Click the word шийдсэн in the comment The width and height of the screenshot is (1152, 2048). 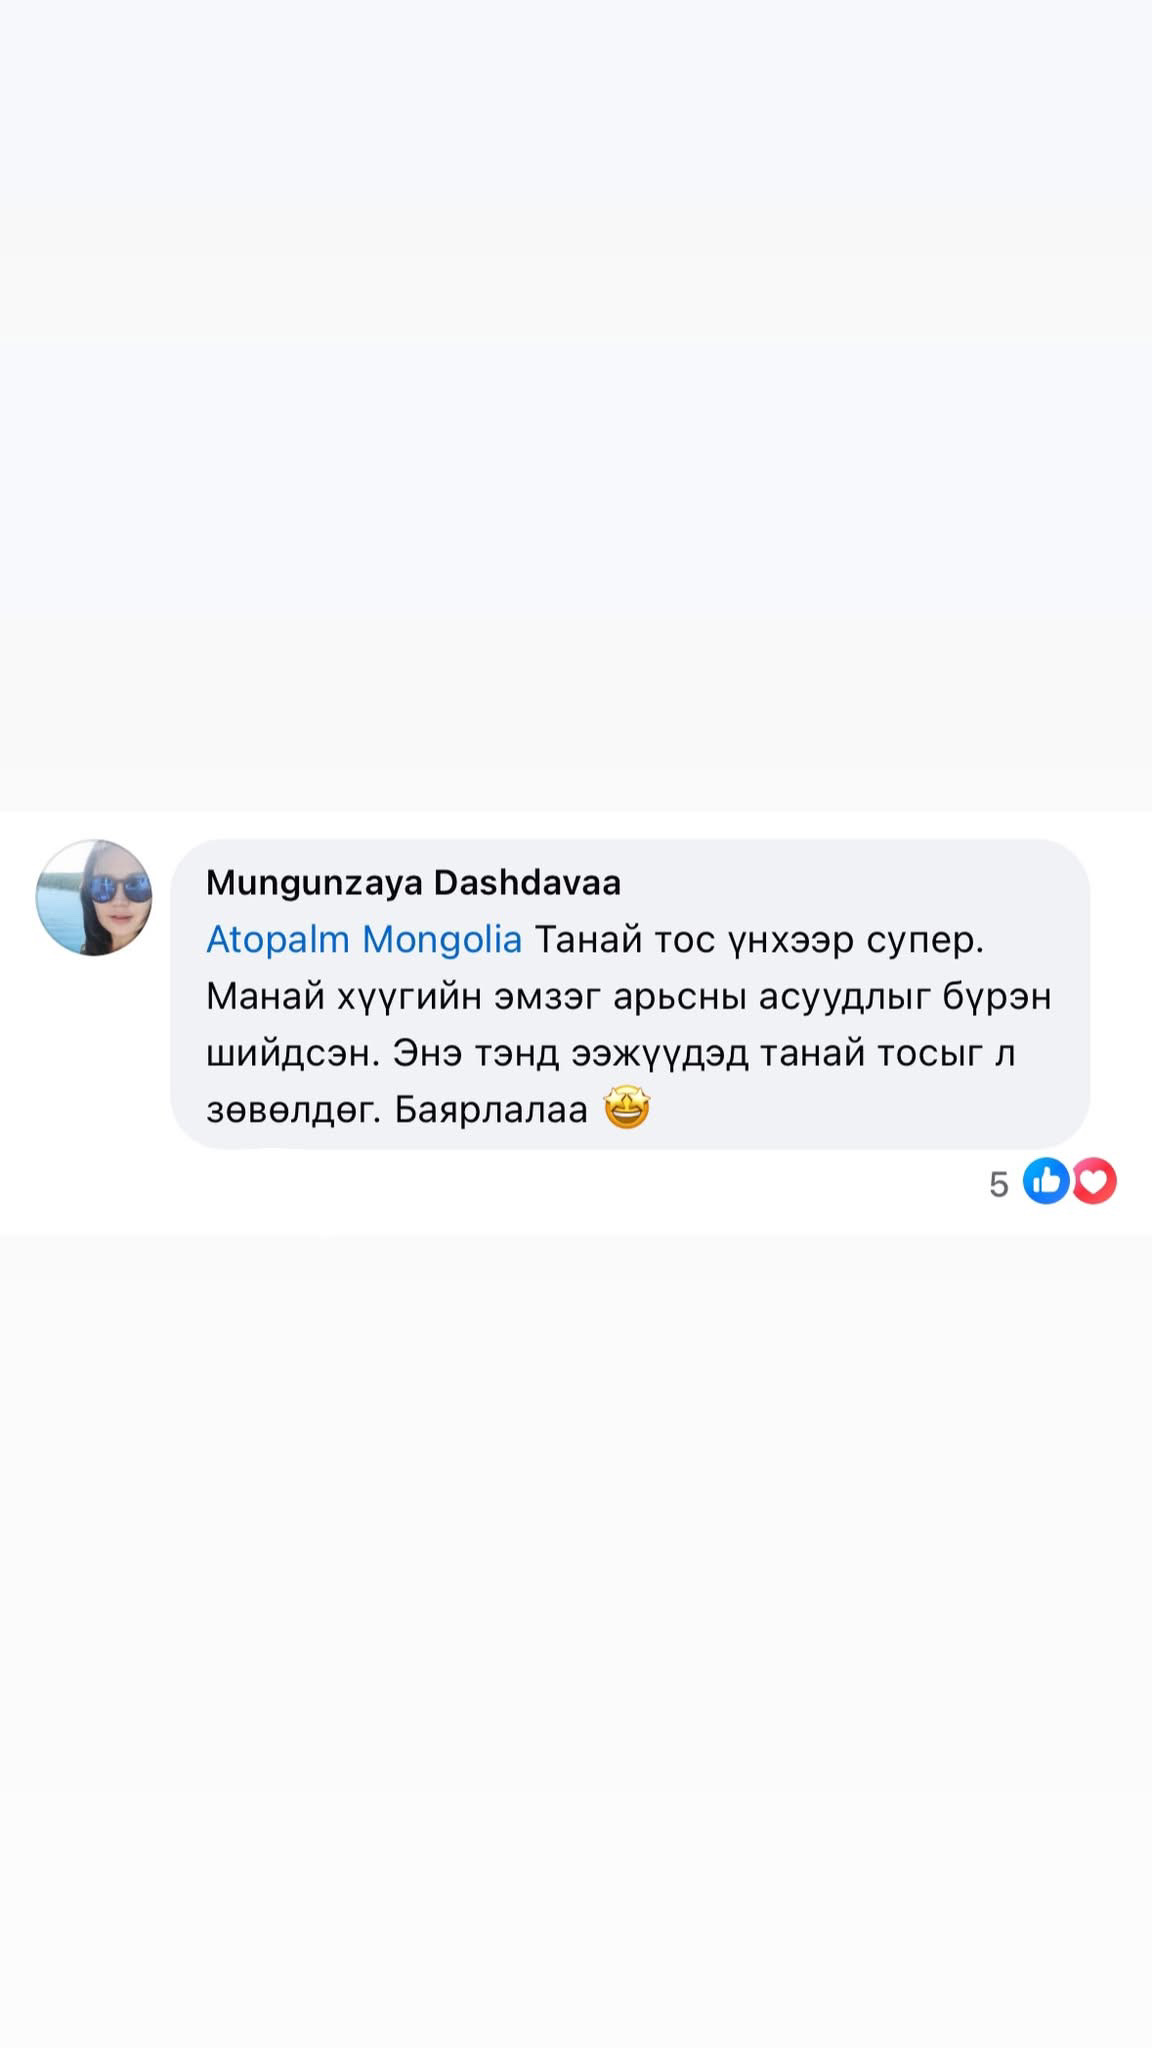coord(291,1054)
